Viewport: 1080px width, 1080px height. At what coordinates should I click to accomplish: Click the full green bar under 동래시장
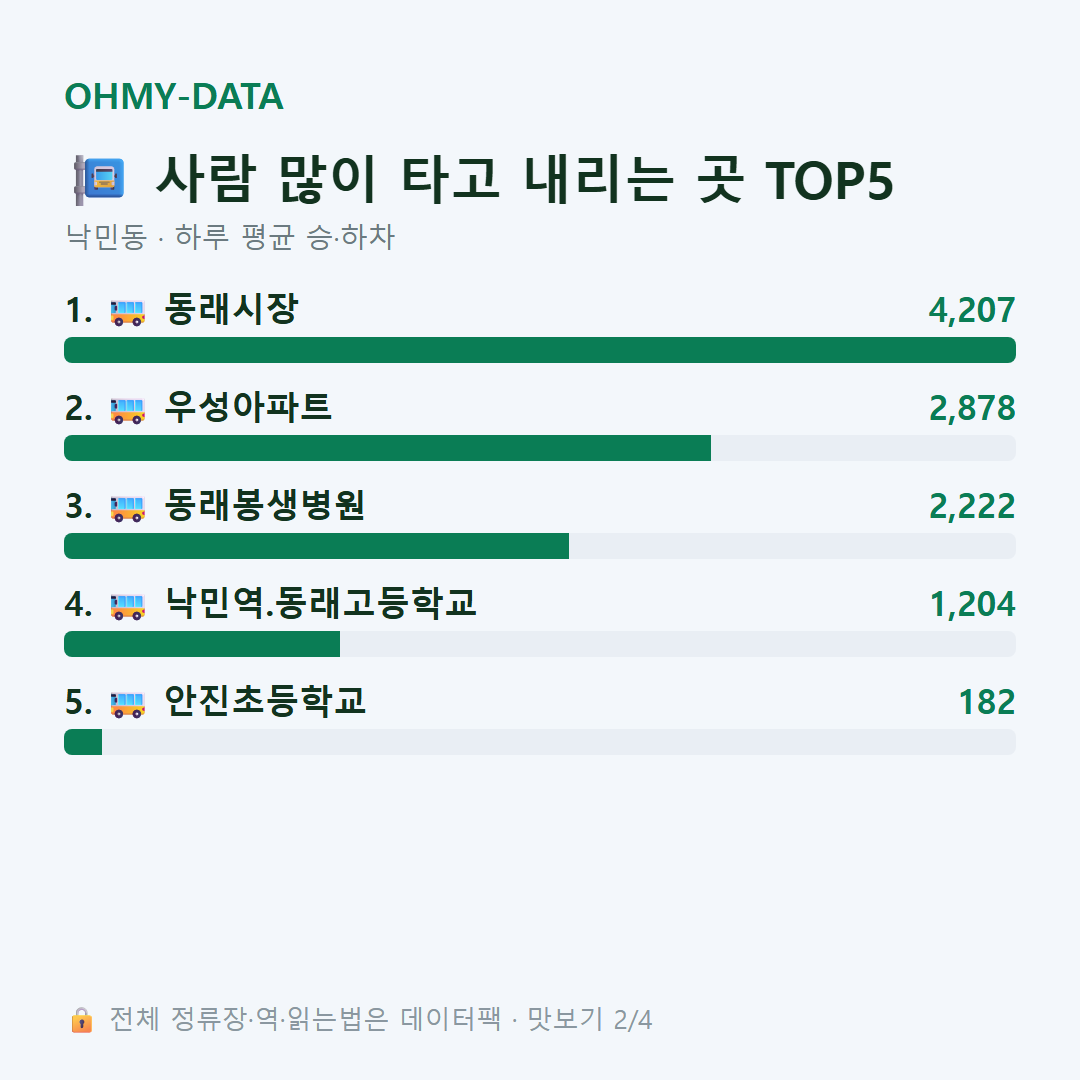pos(540,350)
